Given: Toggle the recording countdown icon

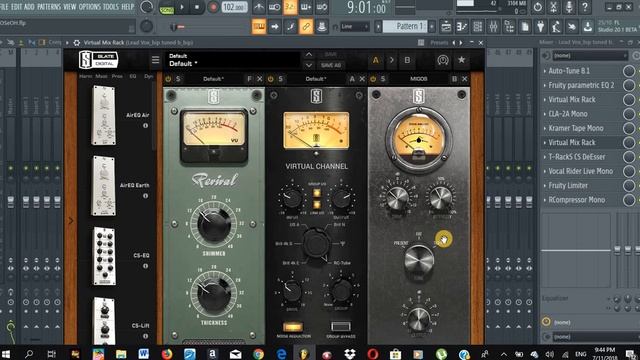Looking at the screenshot, I should [290, 7].
